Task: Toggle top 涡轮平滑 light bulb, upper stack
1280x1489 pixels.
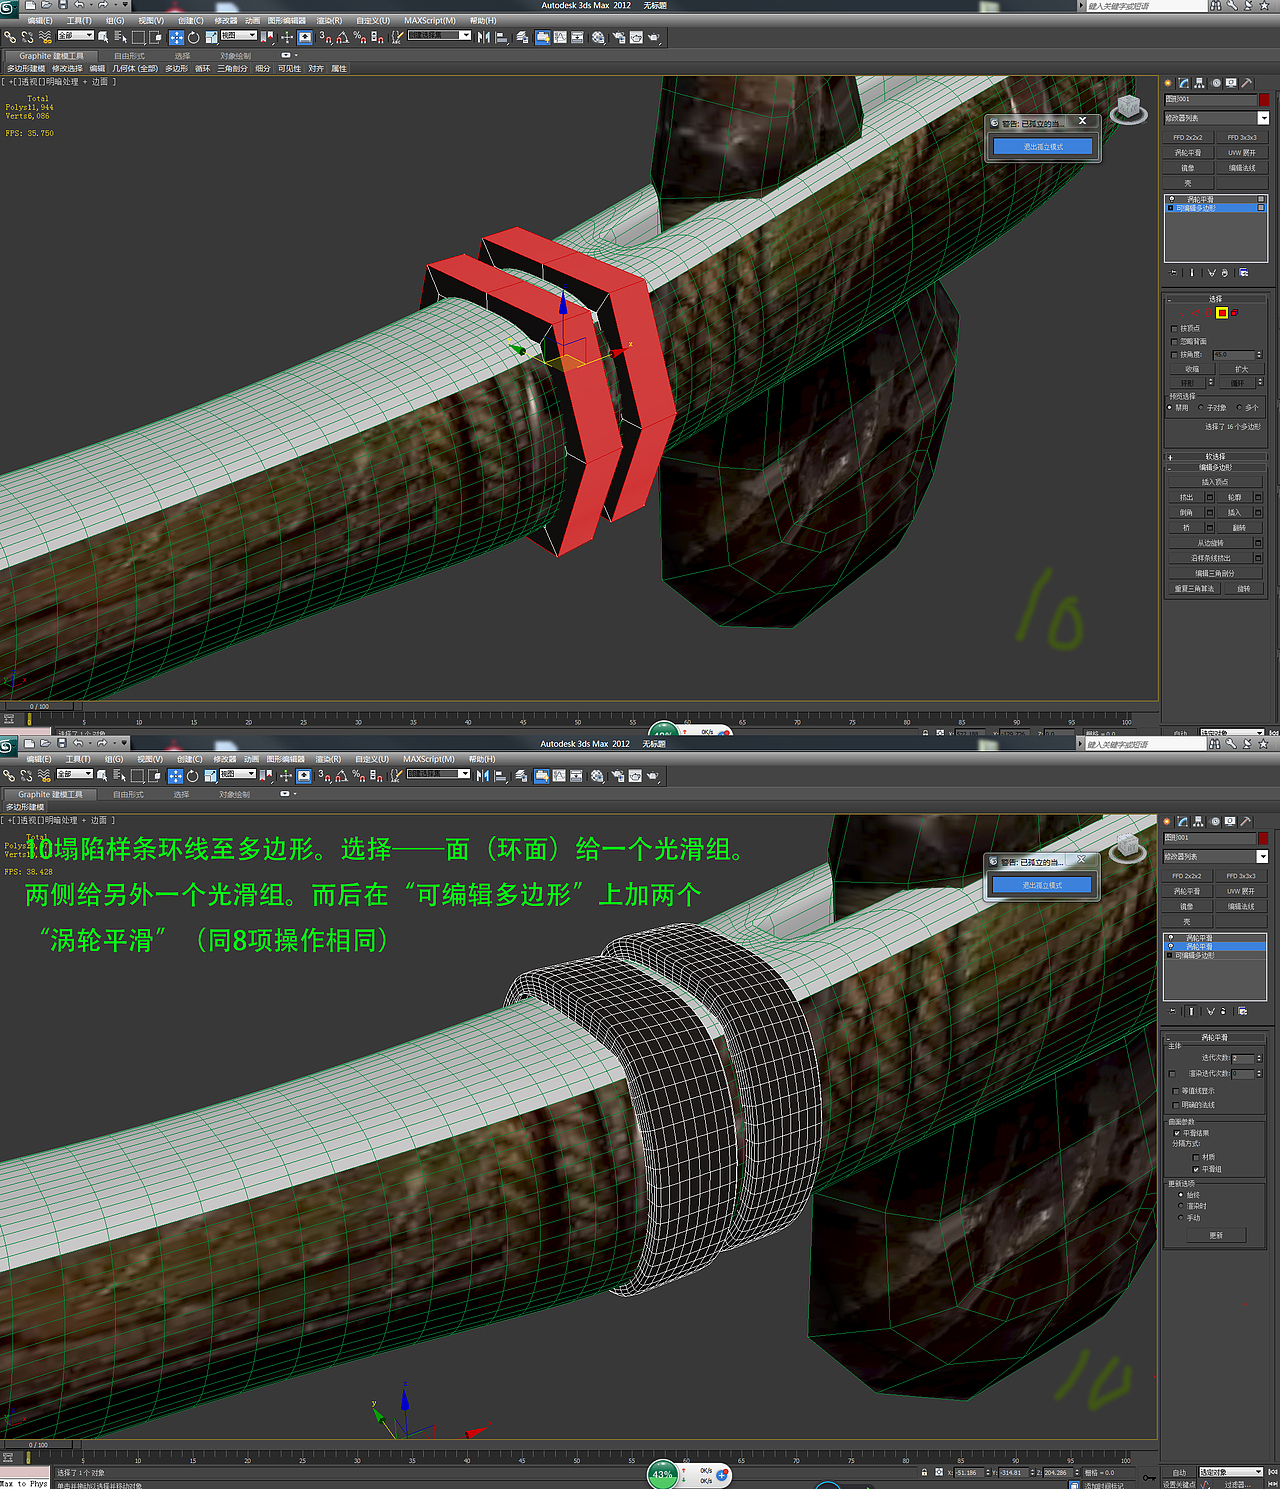Action: click(1171, 199)
